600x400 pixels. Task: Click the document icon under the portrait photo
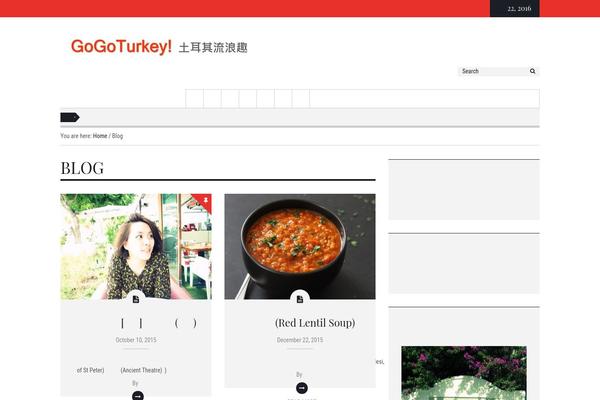pos(136,299)
